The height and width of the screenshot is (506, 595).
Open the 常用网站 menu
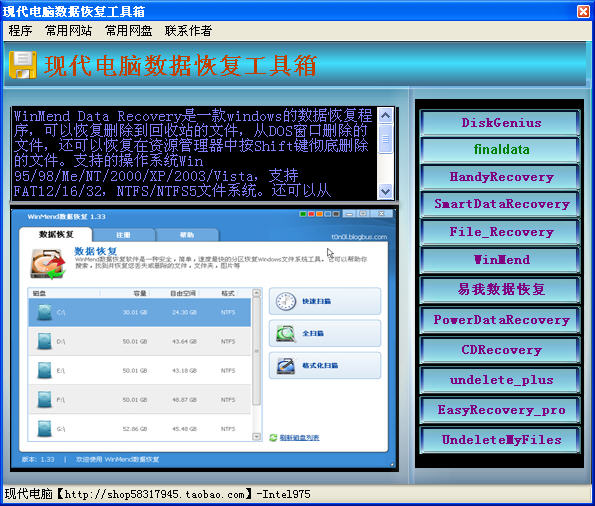(68, 31)
